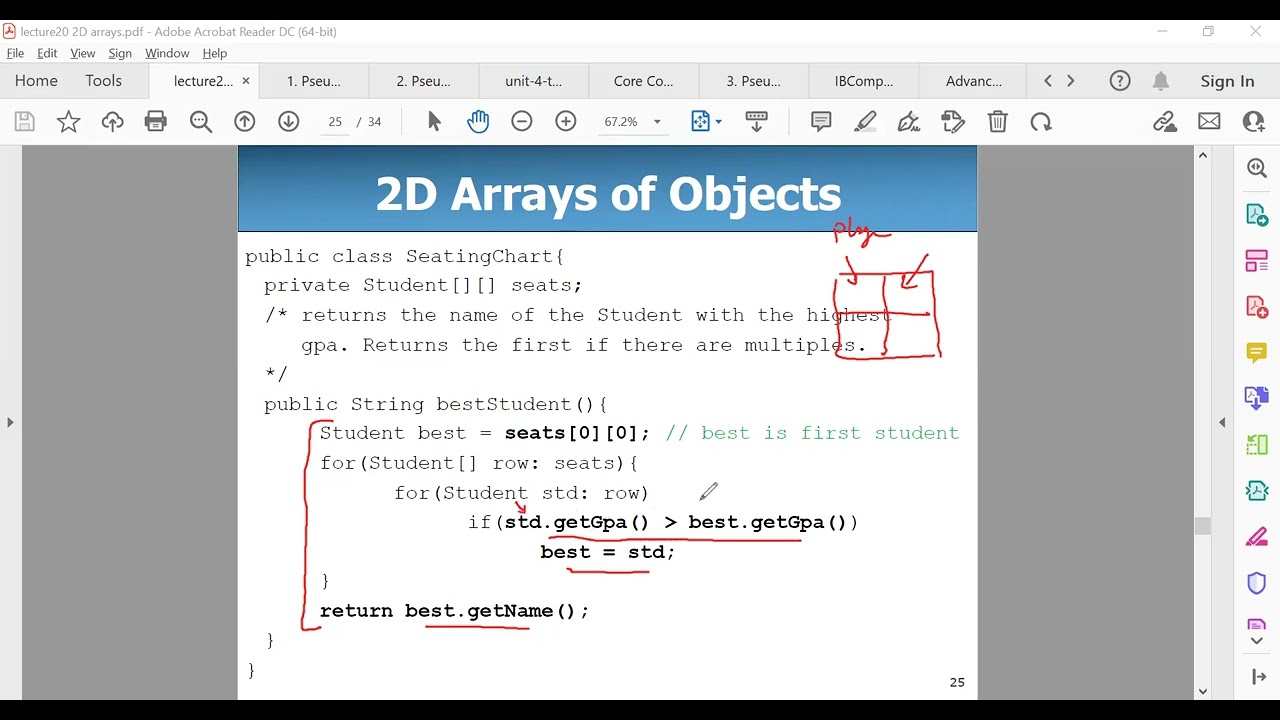Go to next page arrow

(x=289, y=122)
